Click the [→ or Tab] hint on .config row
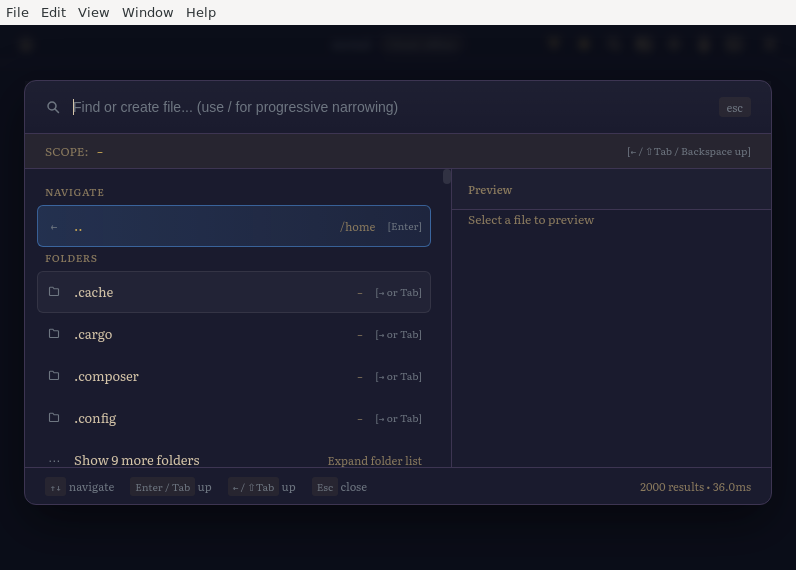 399,418
